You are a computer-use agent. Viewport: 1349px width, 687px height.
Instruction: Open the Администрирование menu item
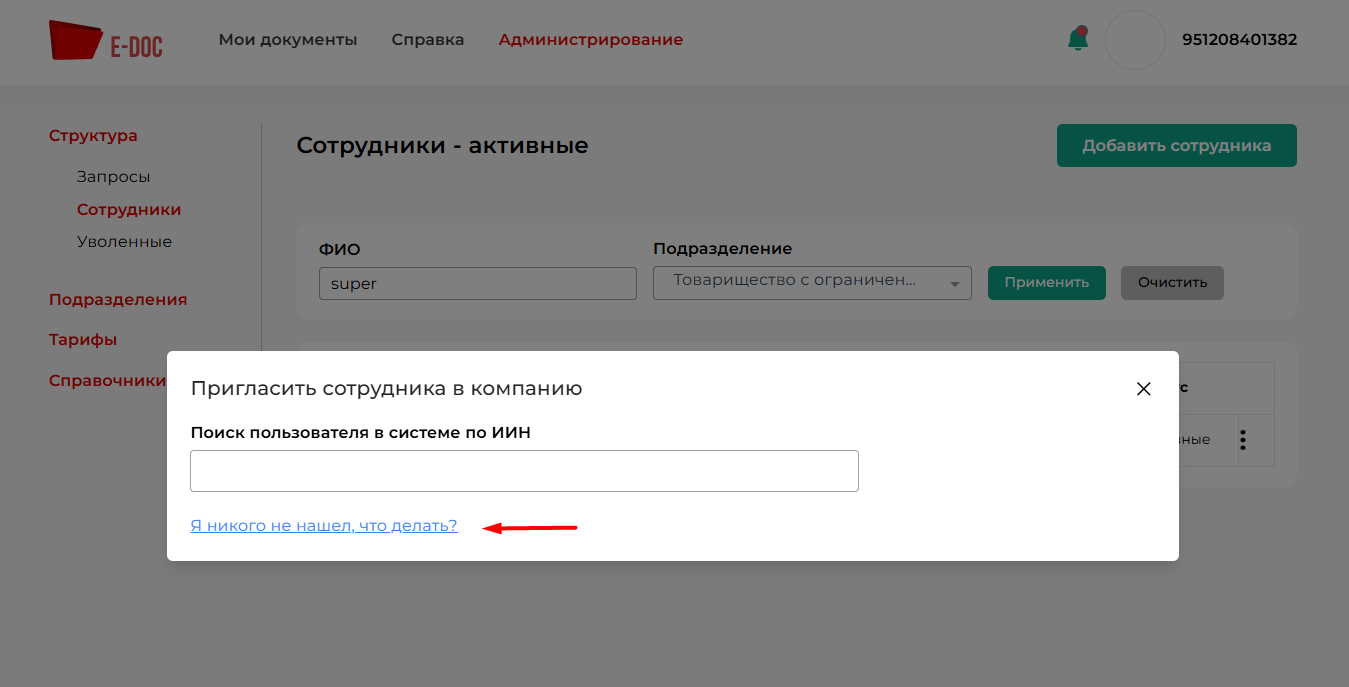(590, 40)
